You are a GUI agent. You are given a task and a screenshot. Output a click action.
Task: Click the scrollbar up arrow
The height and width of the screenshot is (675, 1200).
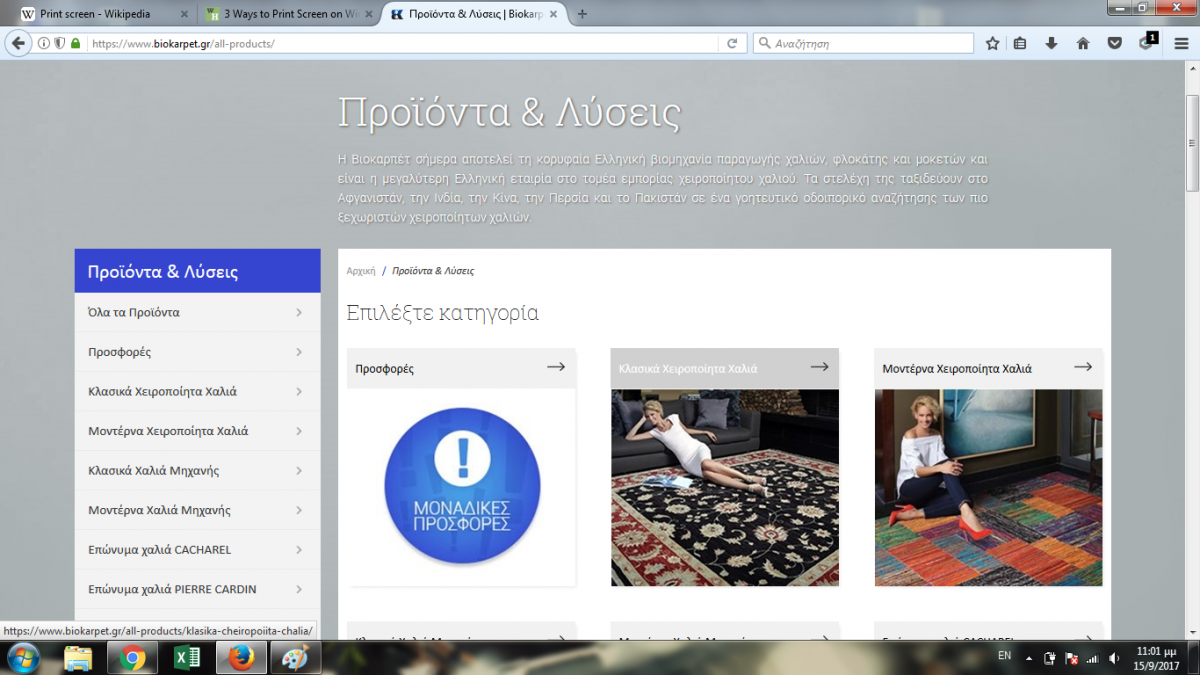coord(1192,67)
